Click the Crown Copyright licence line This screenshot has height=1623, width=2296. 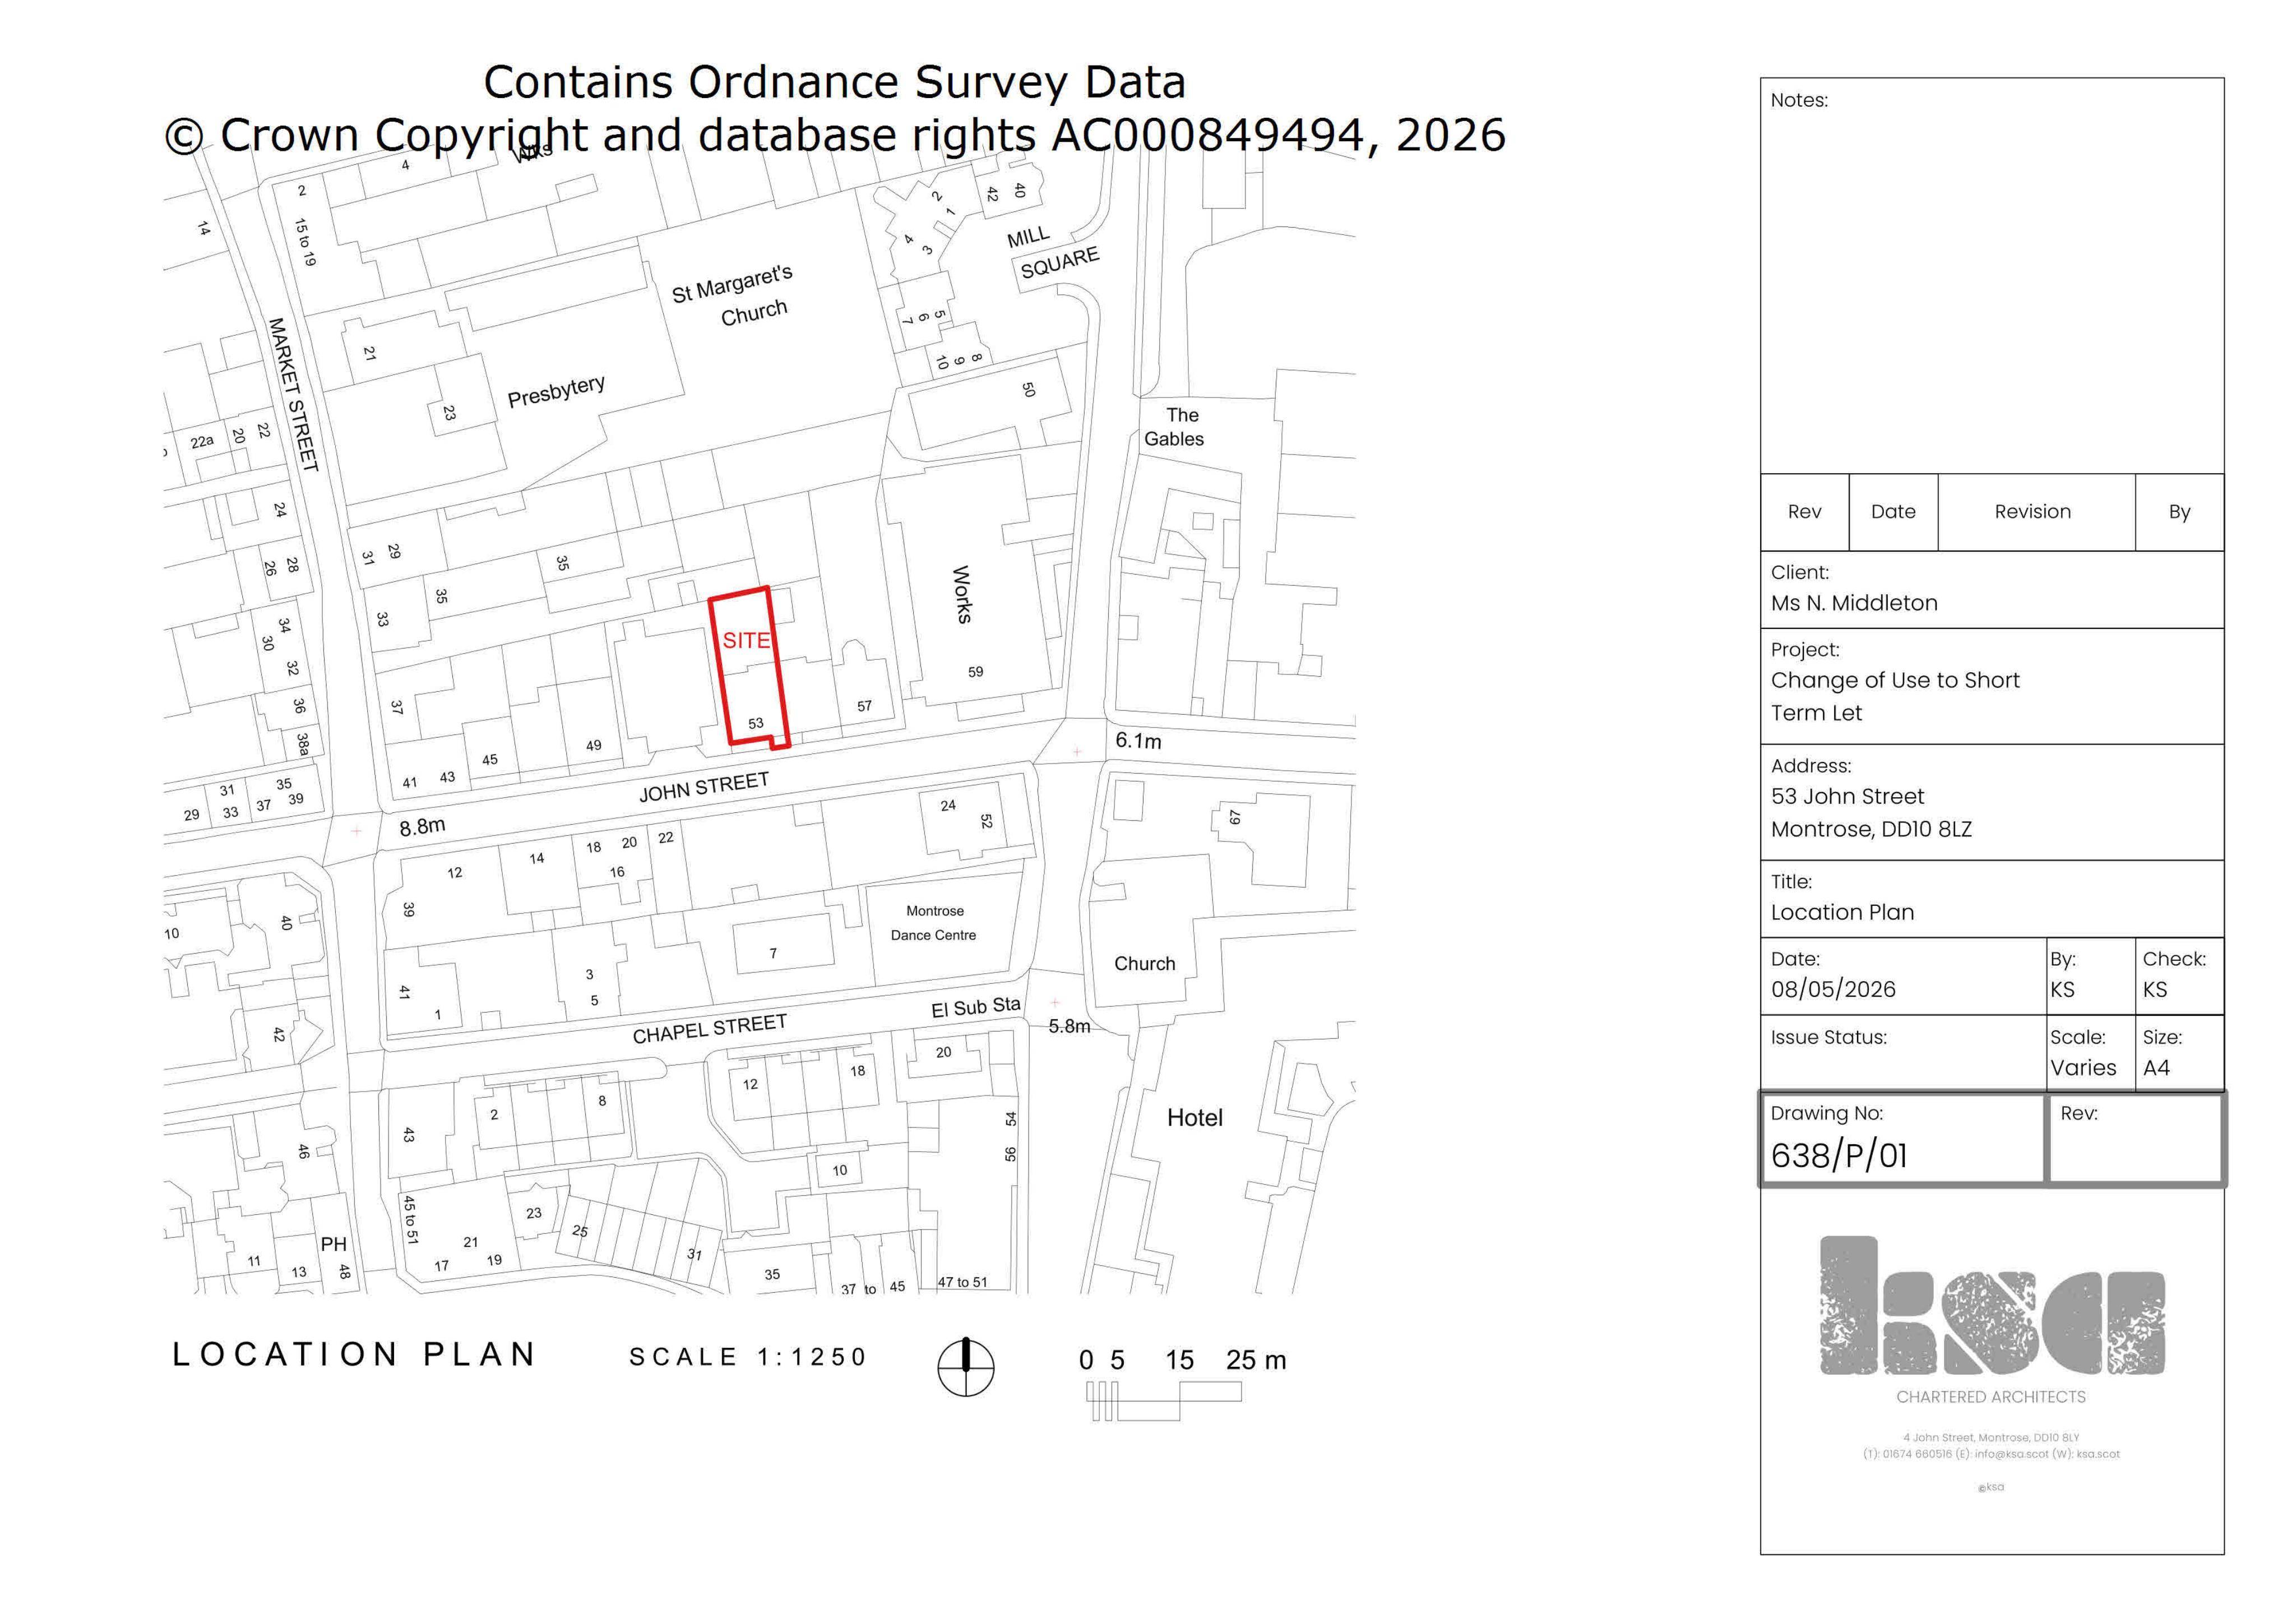coord(835,135)
